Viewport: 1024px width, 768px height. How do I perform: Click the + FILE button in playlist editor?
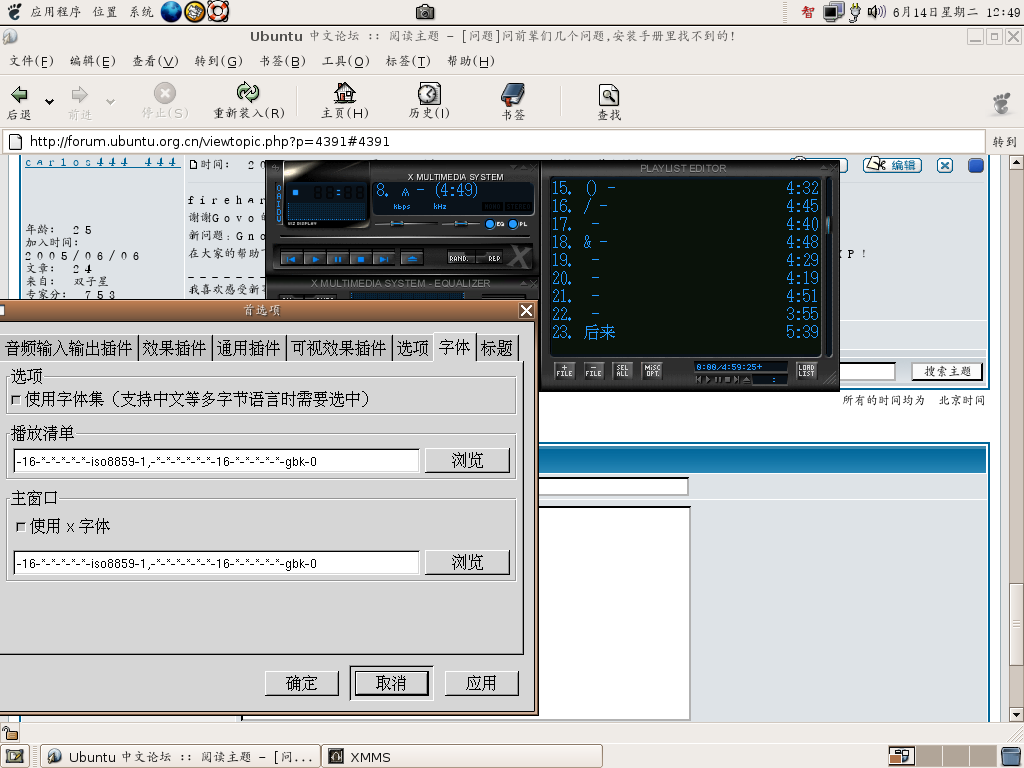[564, 371]
